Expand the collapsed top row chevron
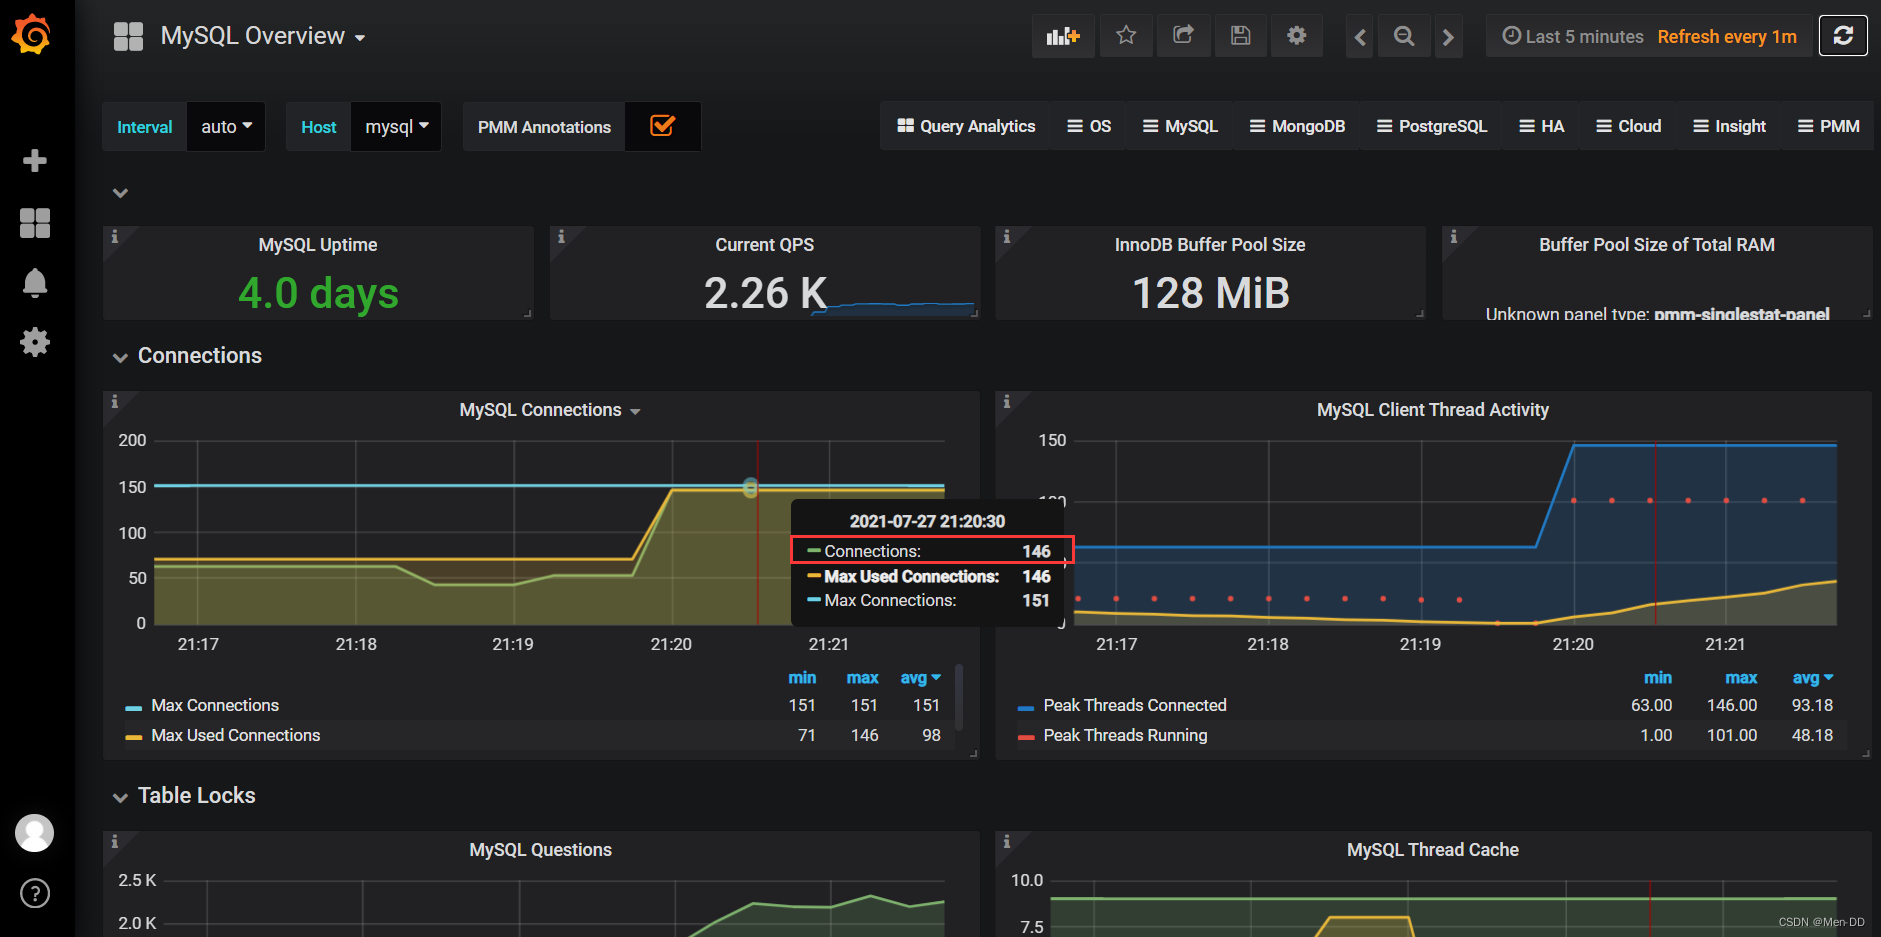Image resolution: width=1881 pixels, height=937 pixels. 120,193
